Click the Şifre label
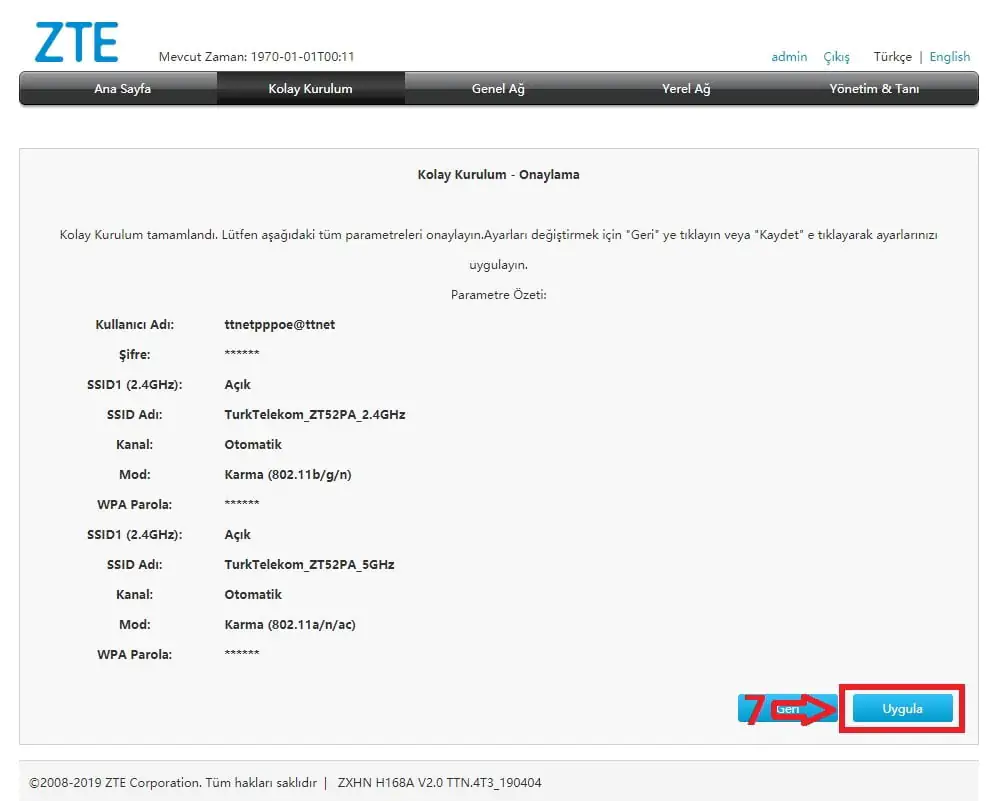This screenshot has height=801, width=988. coord(134,354)
